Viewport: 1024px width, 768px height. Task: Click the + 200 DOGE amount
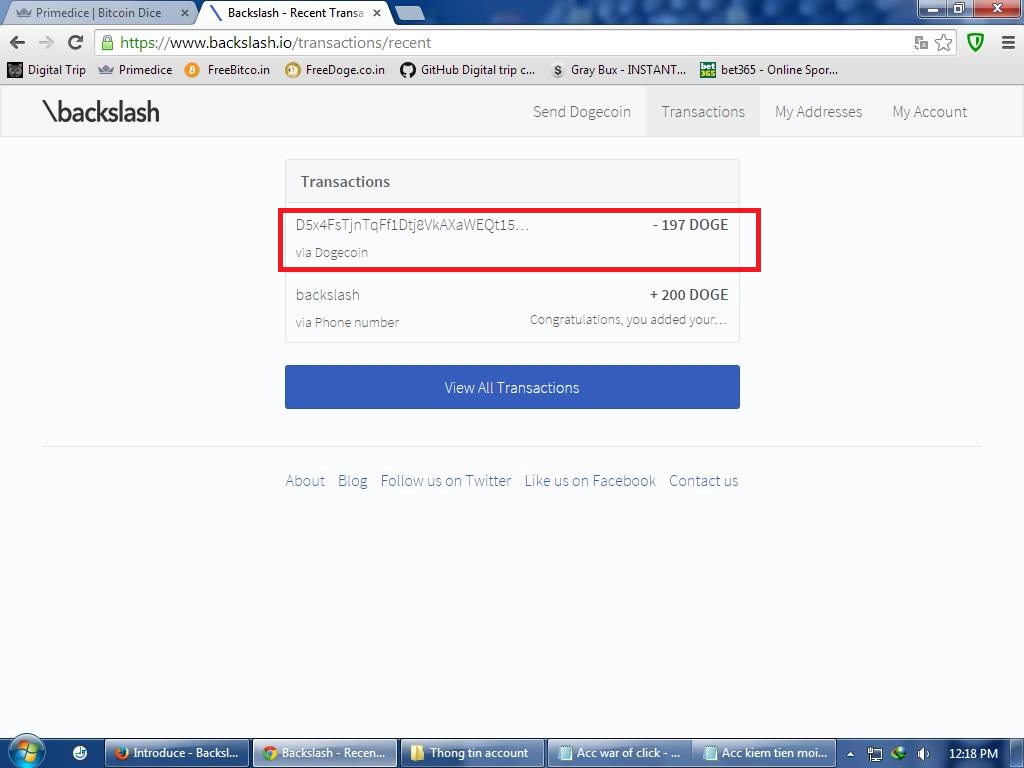688,295
